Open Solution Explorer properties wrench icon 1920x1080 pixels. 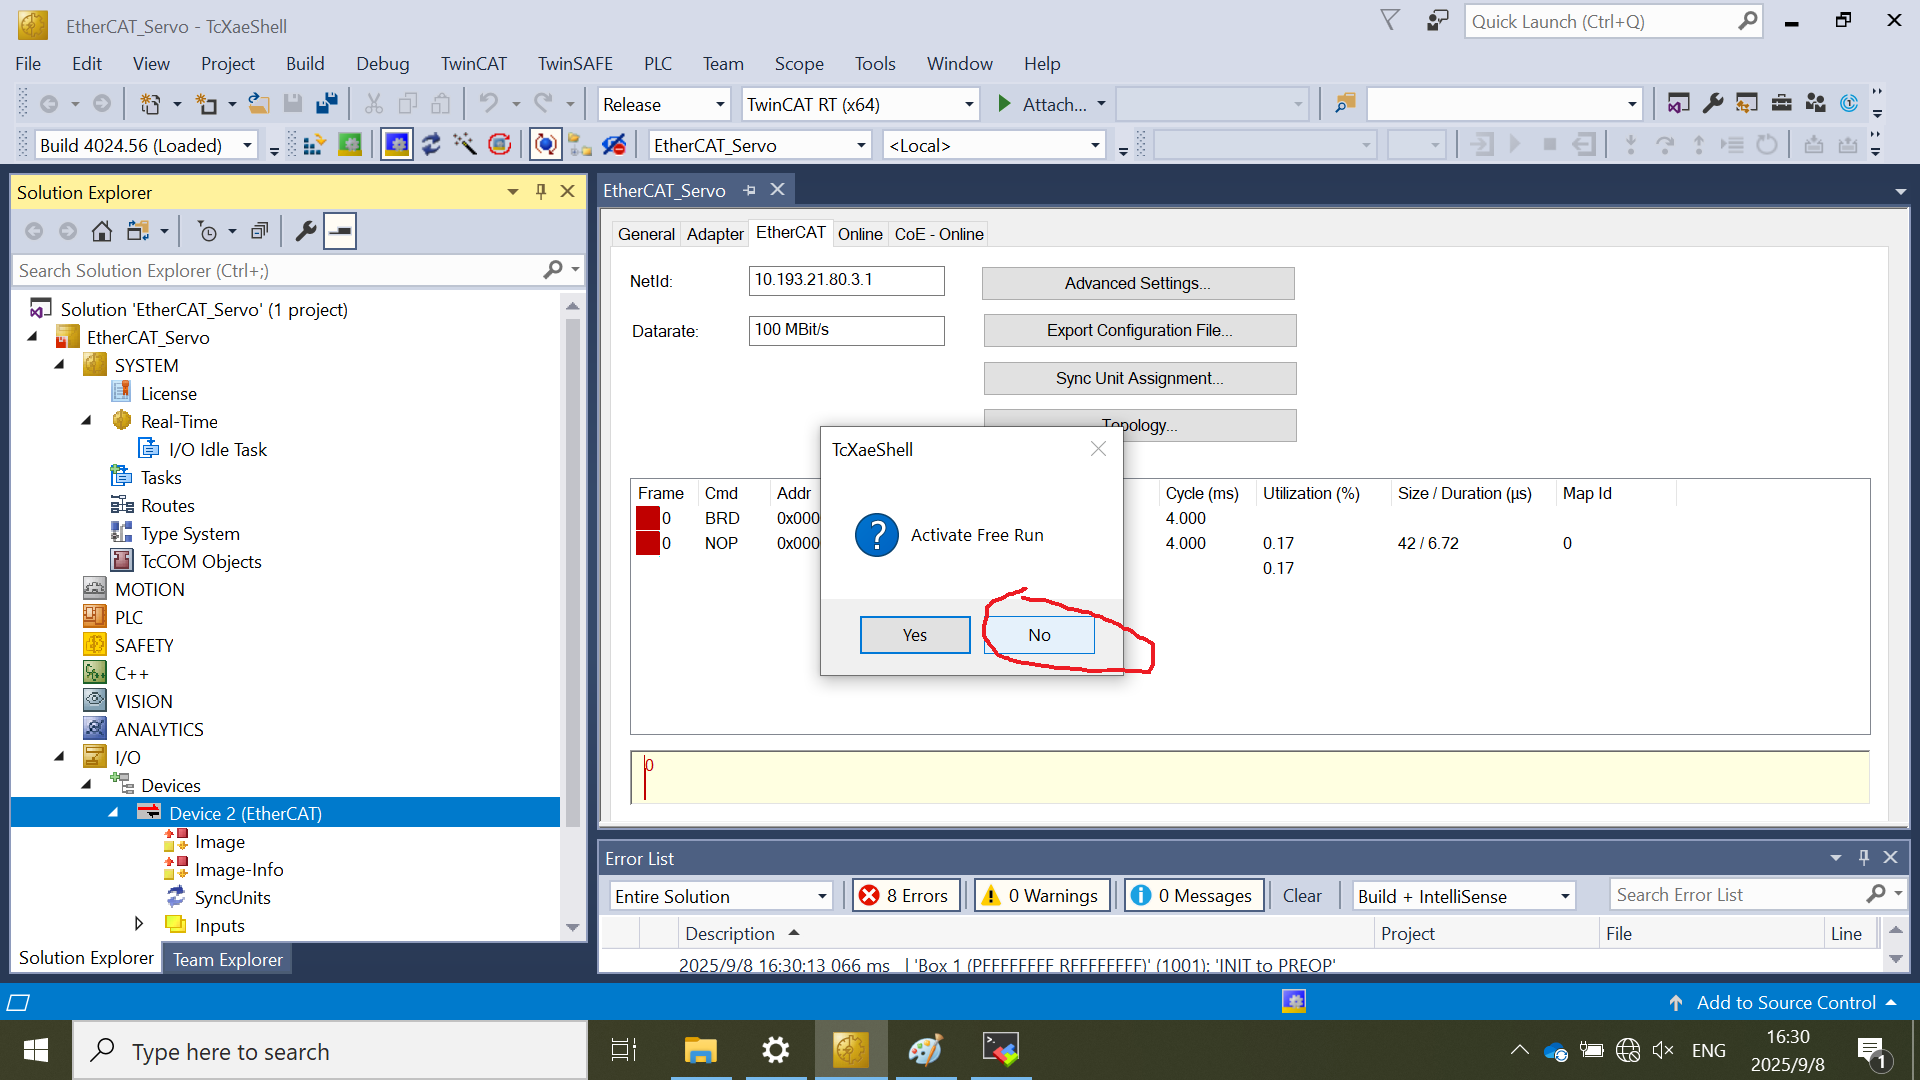pyautogui.click(x=306, y=232)
